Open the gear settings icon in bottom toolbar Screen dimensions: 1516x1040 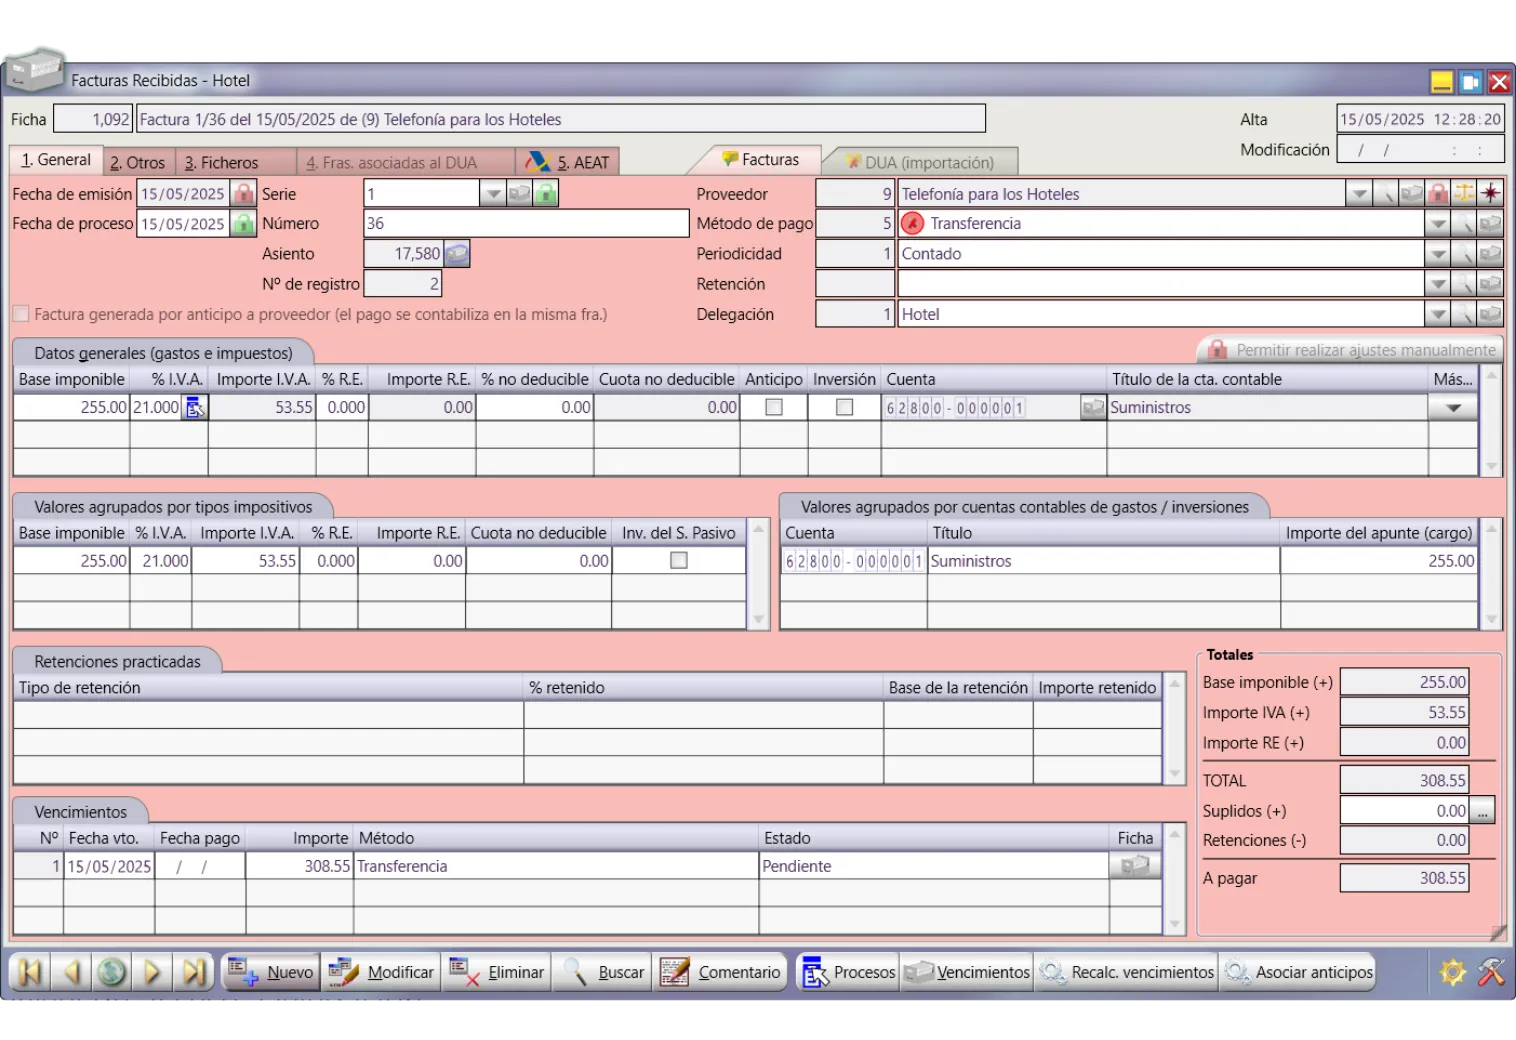click(1452, 972)
